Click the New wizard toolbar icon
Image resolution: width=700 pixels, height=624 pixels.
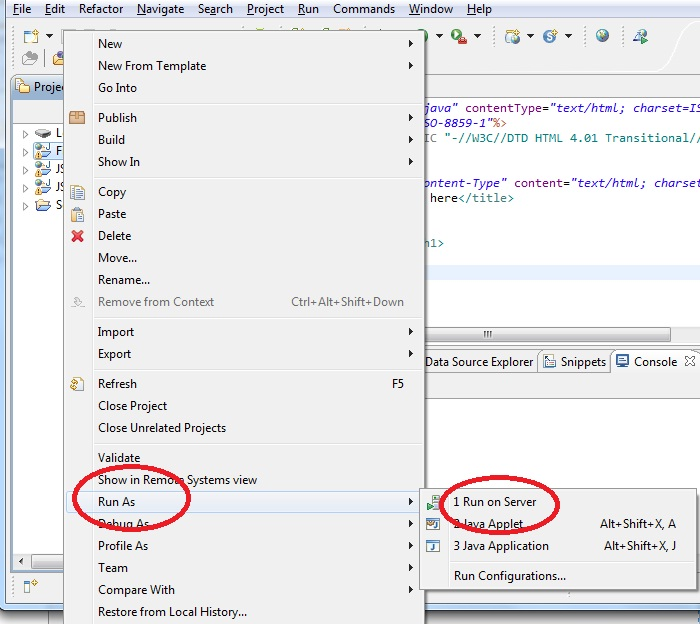[x=30, y=36]
